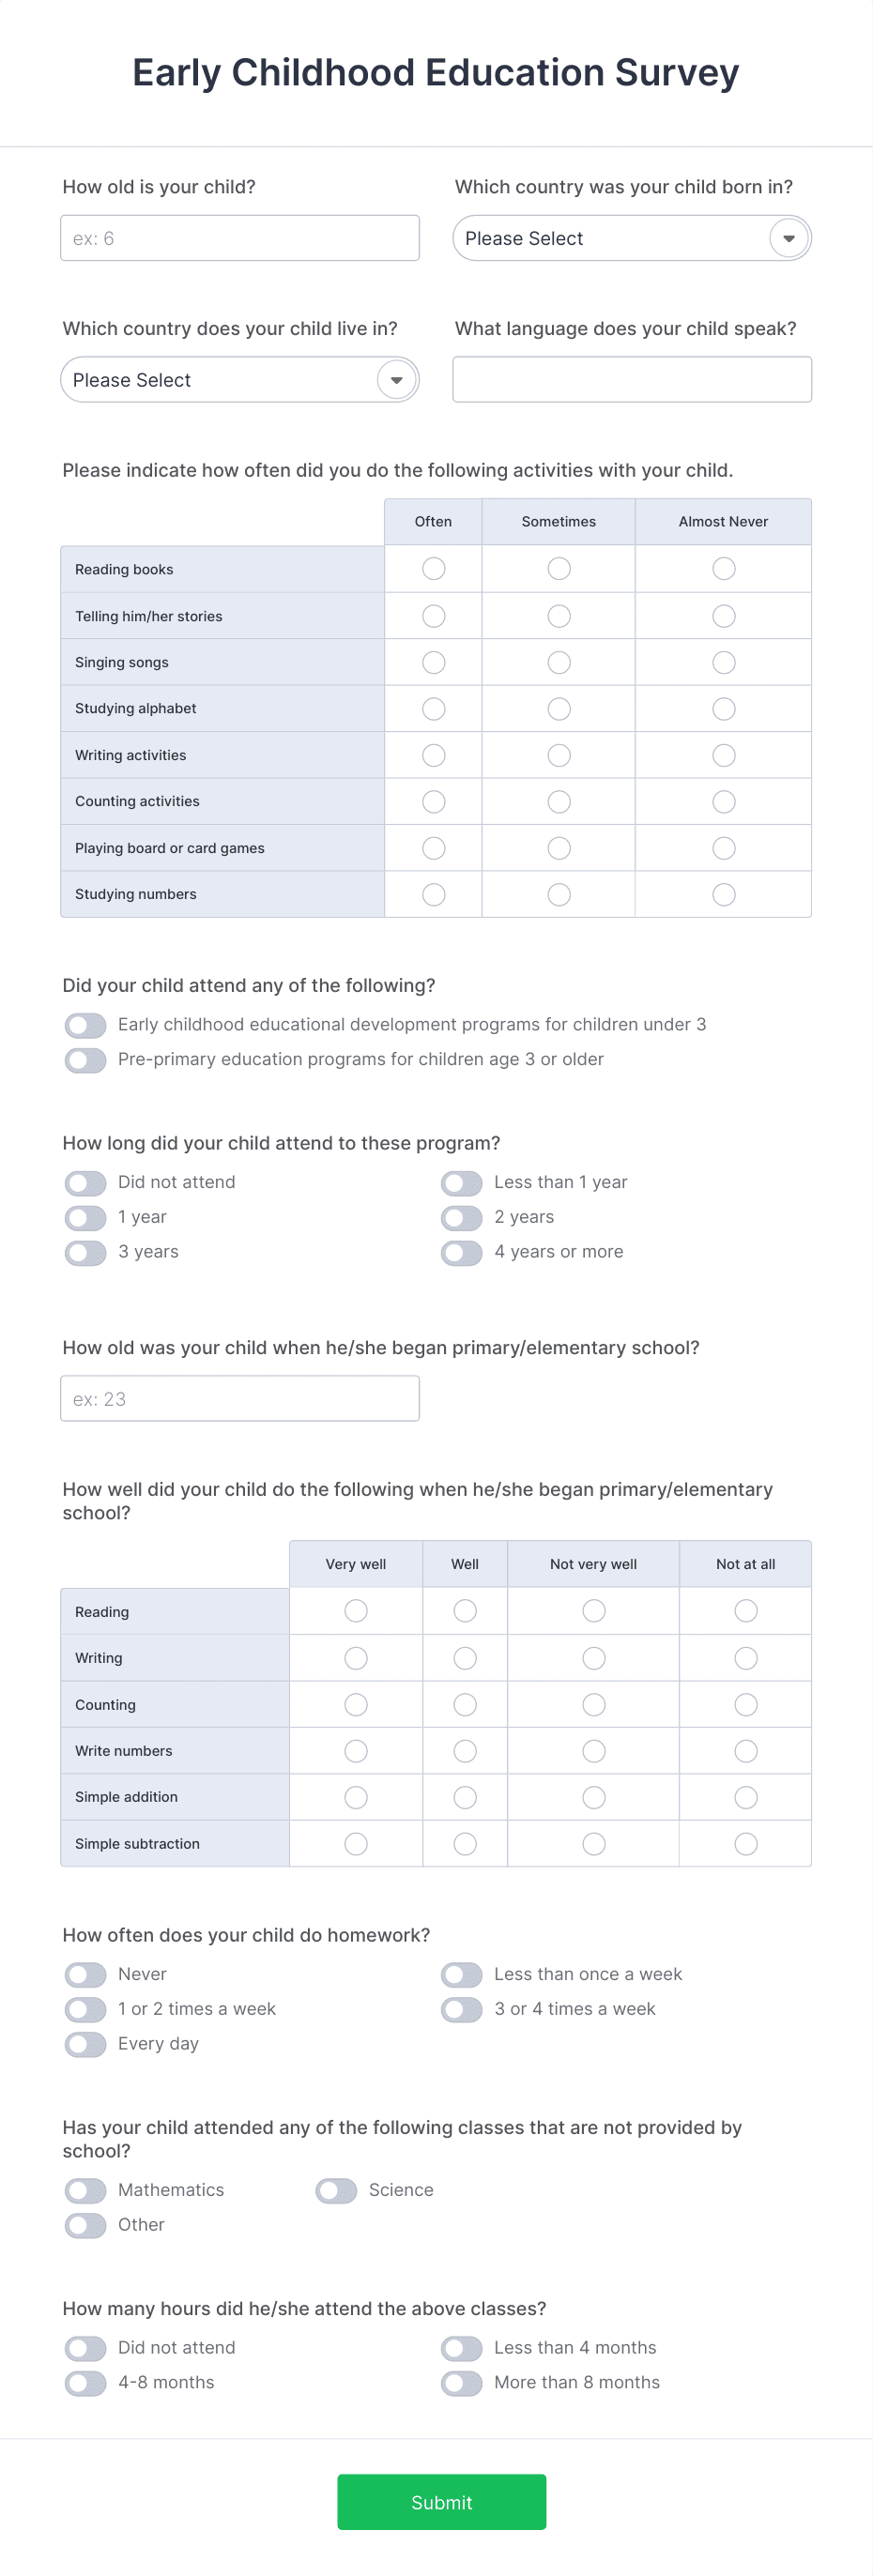This screenshot has height=2576, width=873.
Task: Select 'More than 8 months' attendance option
Action: click(461, 2382)
